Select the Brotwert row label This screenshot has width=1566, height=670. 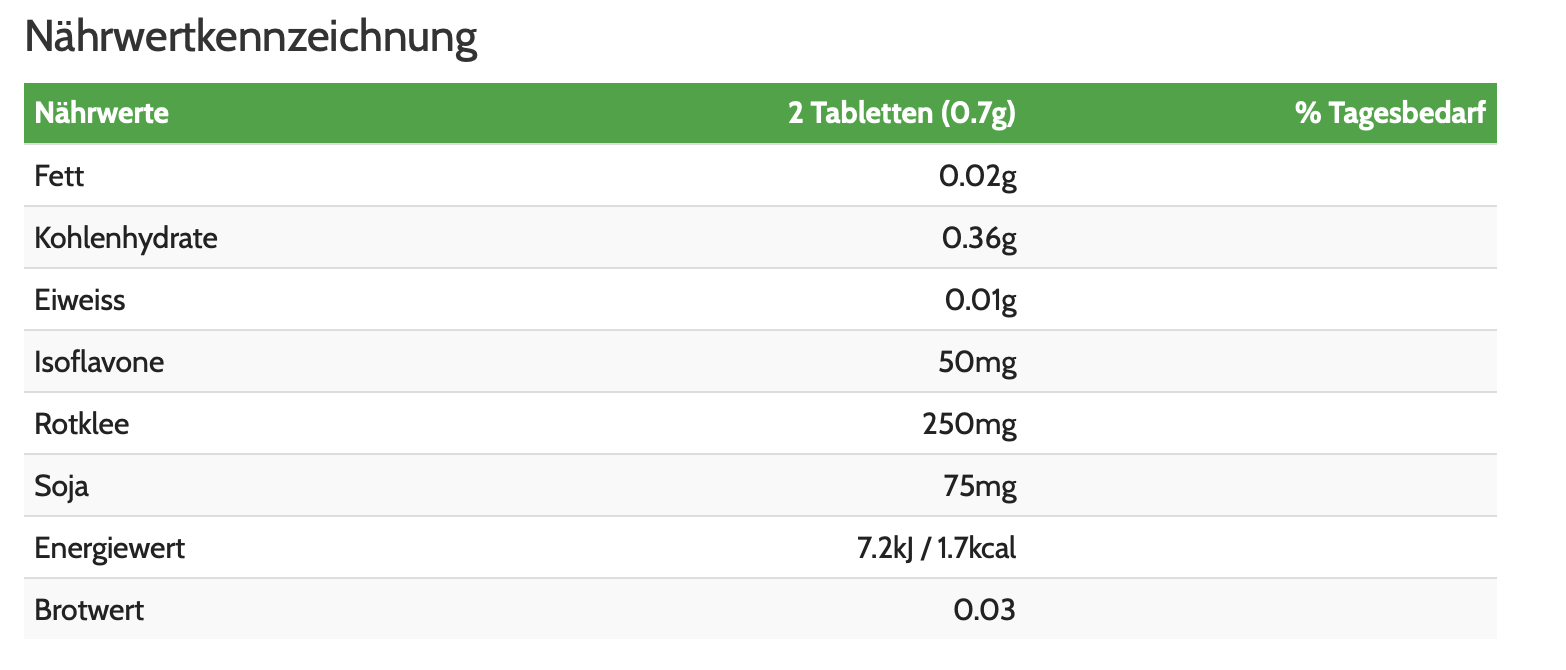[89, 611]
